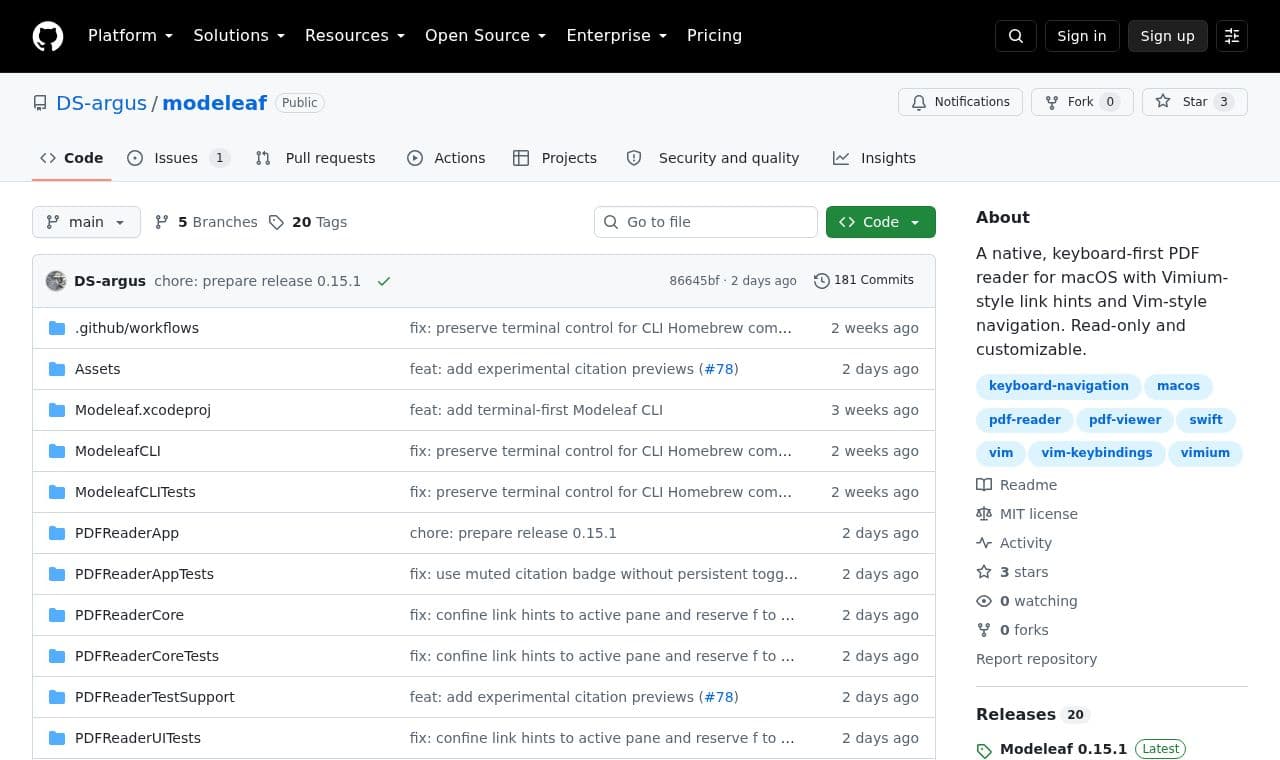View the 5 Branches link
The height and width of the screenshot is (760, 1280).
pyautogui.click(x=206, y=222)
